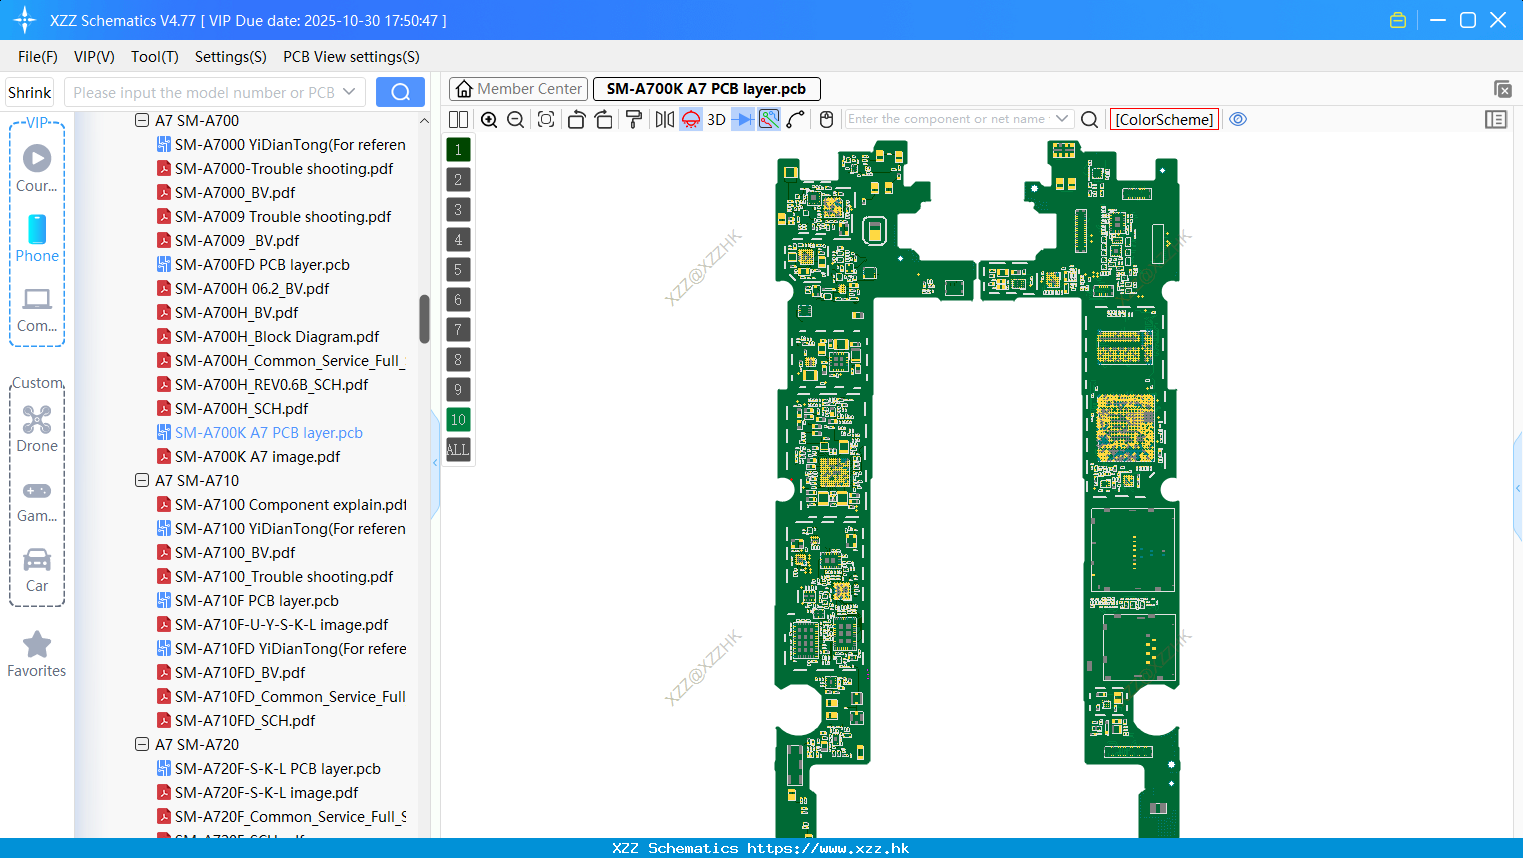Viewport: 1523px width, 858px height.
Task: Click the blue search button
Action: coord(400,92)
